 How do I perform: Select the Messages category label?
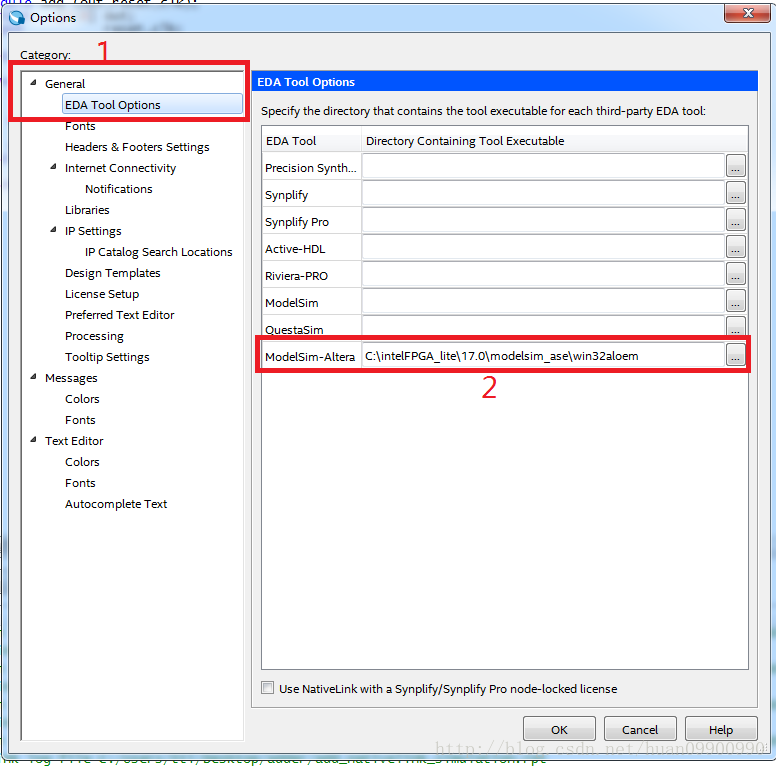(71, 378)
